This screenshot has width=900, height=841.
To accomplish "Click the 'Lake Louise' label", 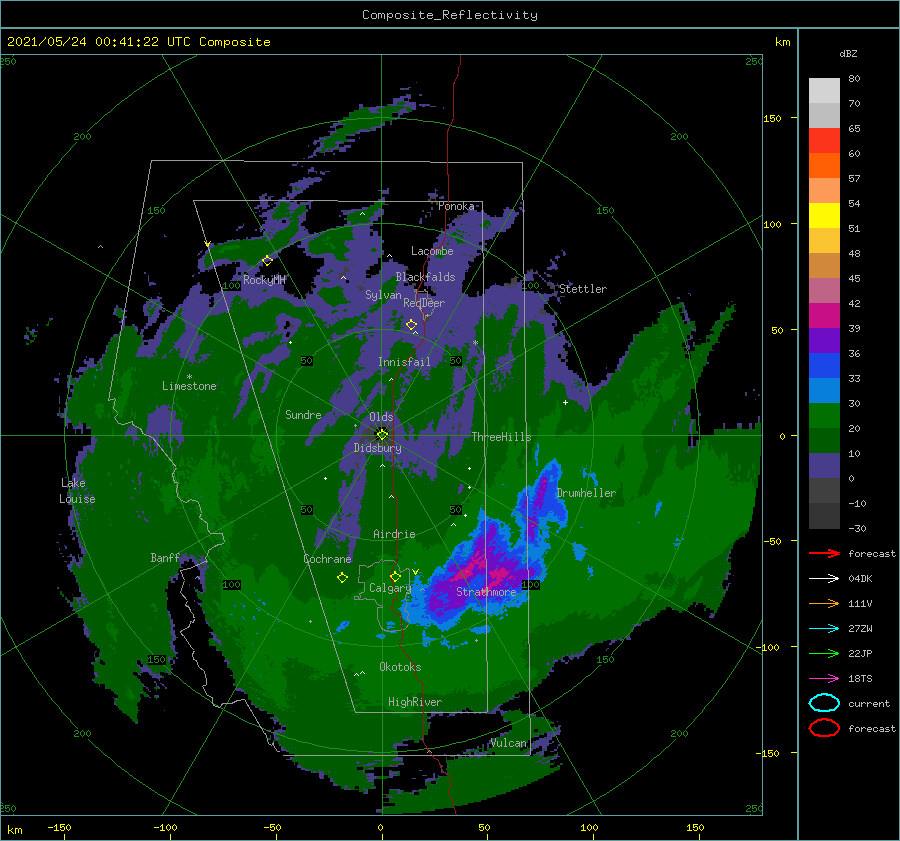I will [x=77, y=491].
